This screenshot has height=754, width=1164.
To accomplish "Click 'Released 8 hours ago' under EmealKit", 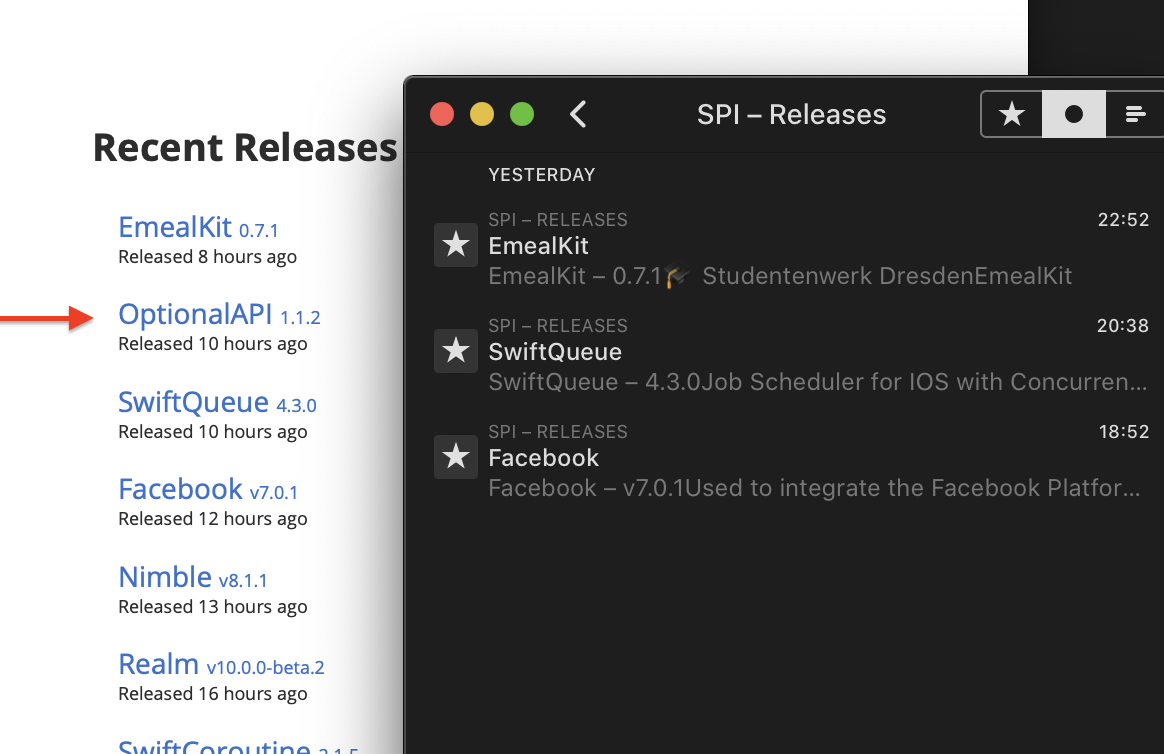I will point(207,257).
